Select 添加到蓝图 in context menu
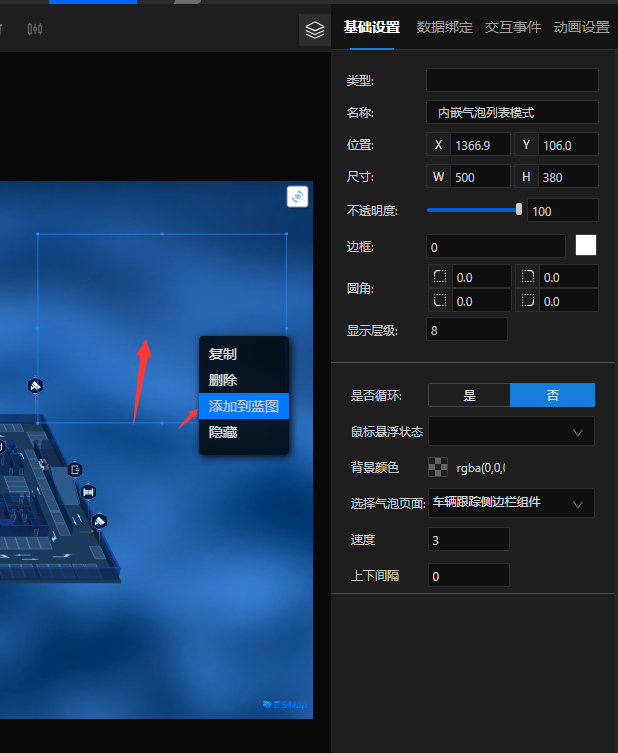 coord(244,406)
